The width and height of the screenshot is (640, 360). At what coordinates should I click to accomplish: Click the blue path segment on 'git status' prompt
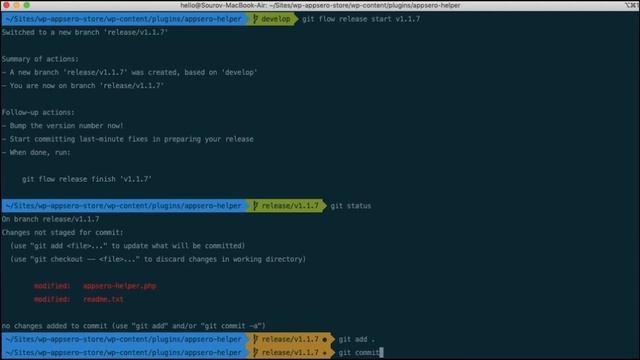124,206
